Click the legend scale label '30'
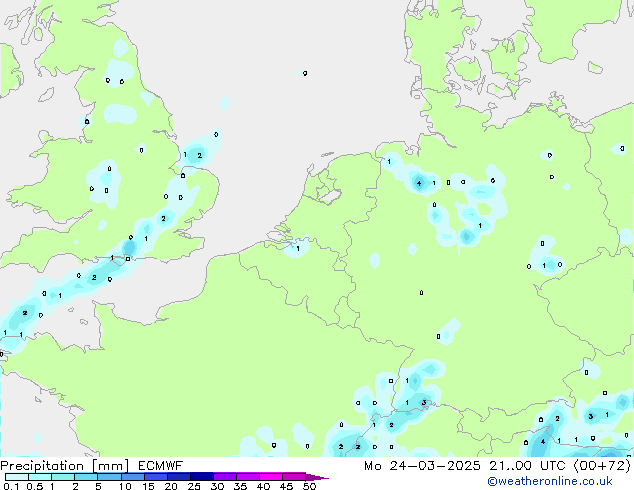 (217, 486)
